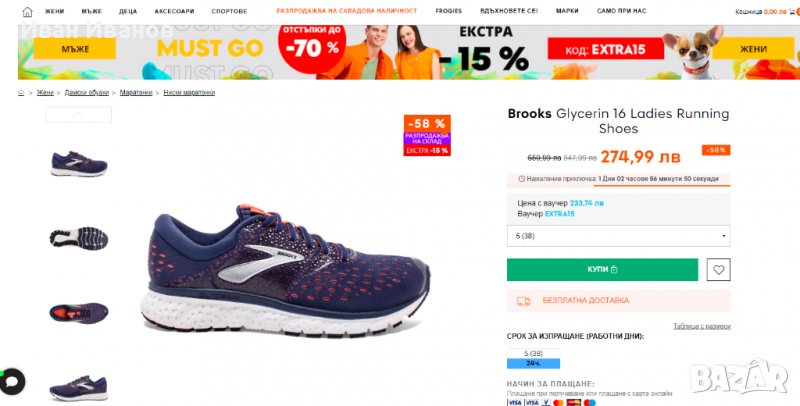This screenshot has height=406, width=800.
Task: Open the home icon in top navigation
Action: [27, 12]
